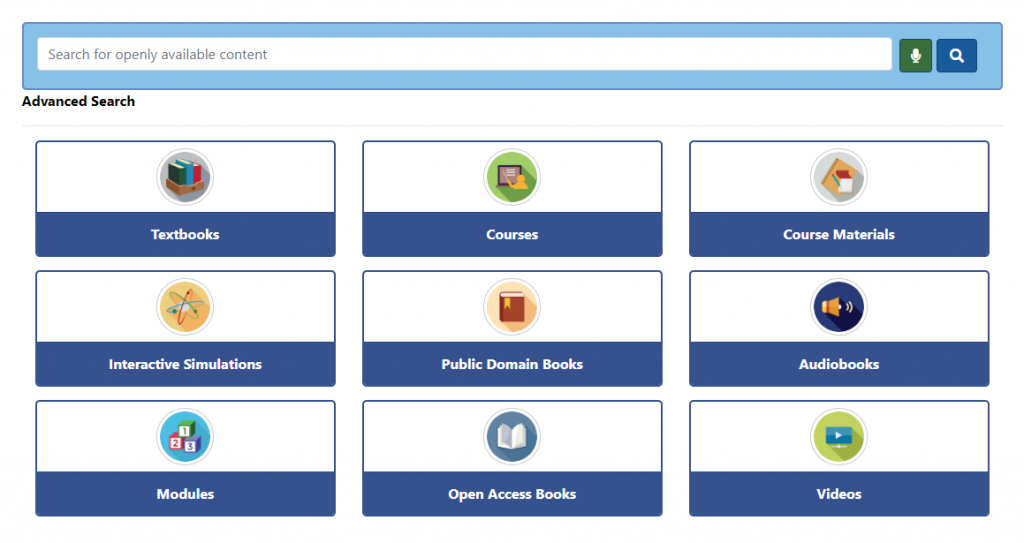Browse the Audiobooks label bar

click(838, 364)
